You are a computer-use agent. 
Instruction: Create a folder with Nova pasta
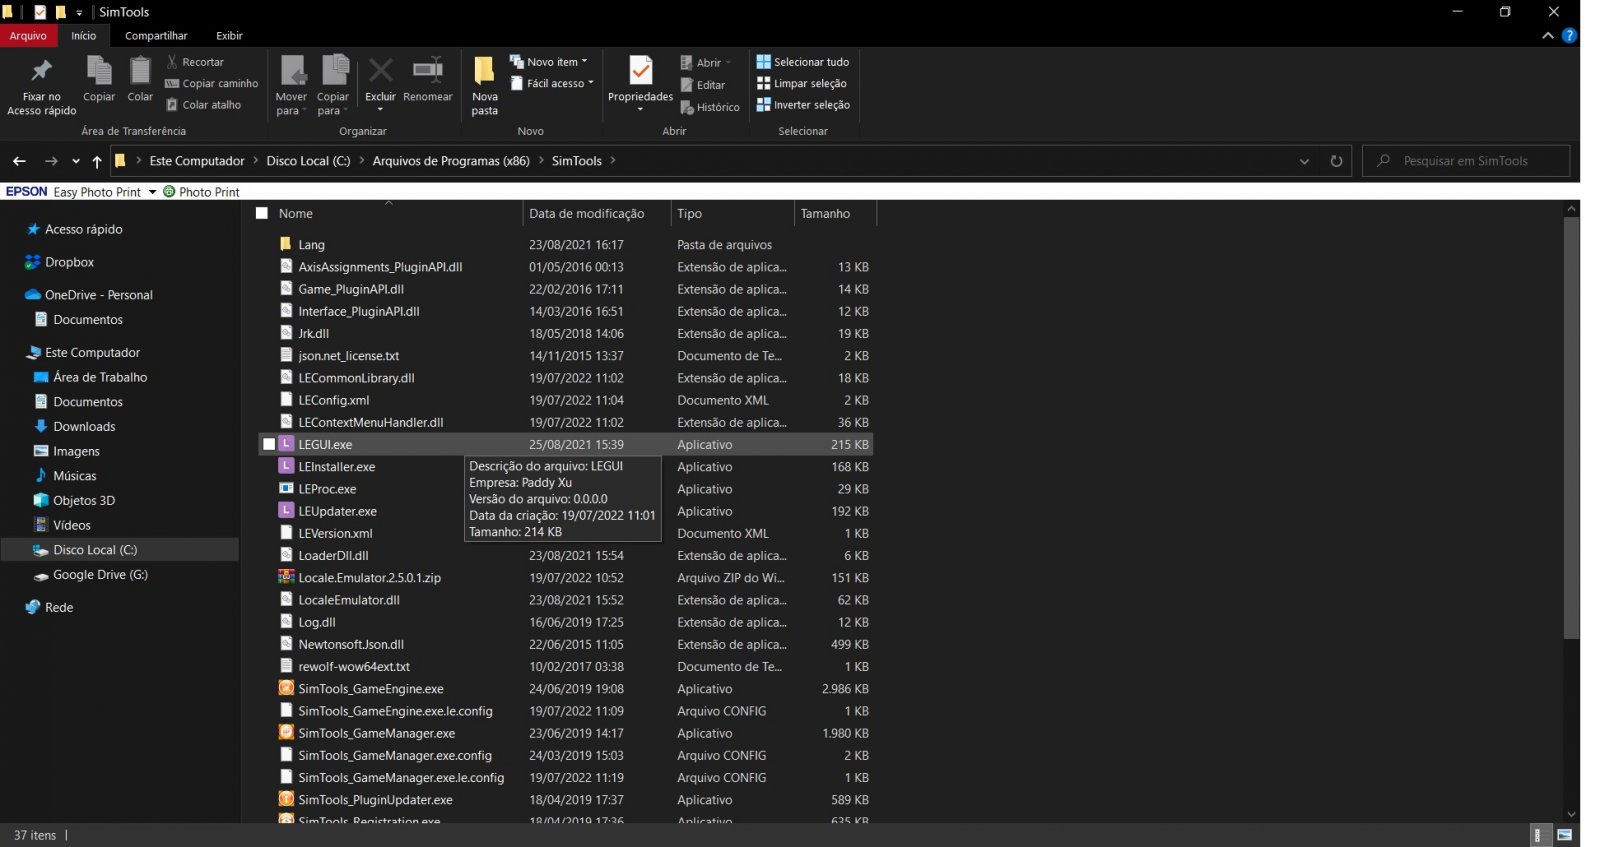[485, 86]
